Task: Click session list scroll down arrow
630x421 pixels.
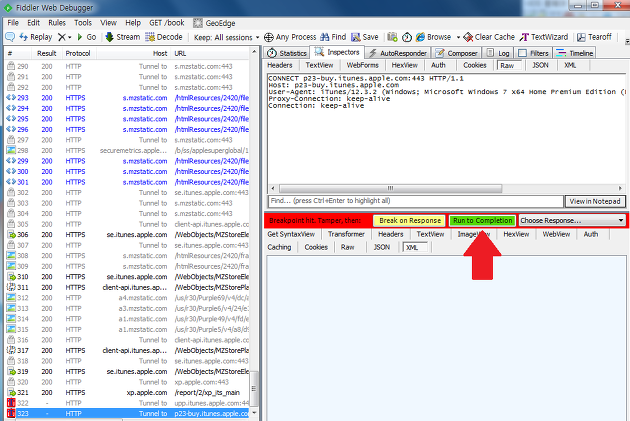Action: coord(254,413)
